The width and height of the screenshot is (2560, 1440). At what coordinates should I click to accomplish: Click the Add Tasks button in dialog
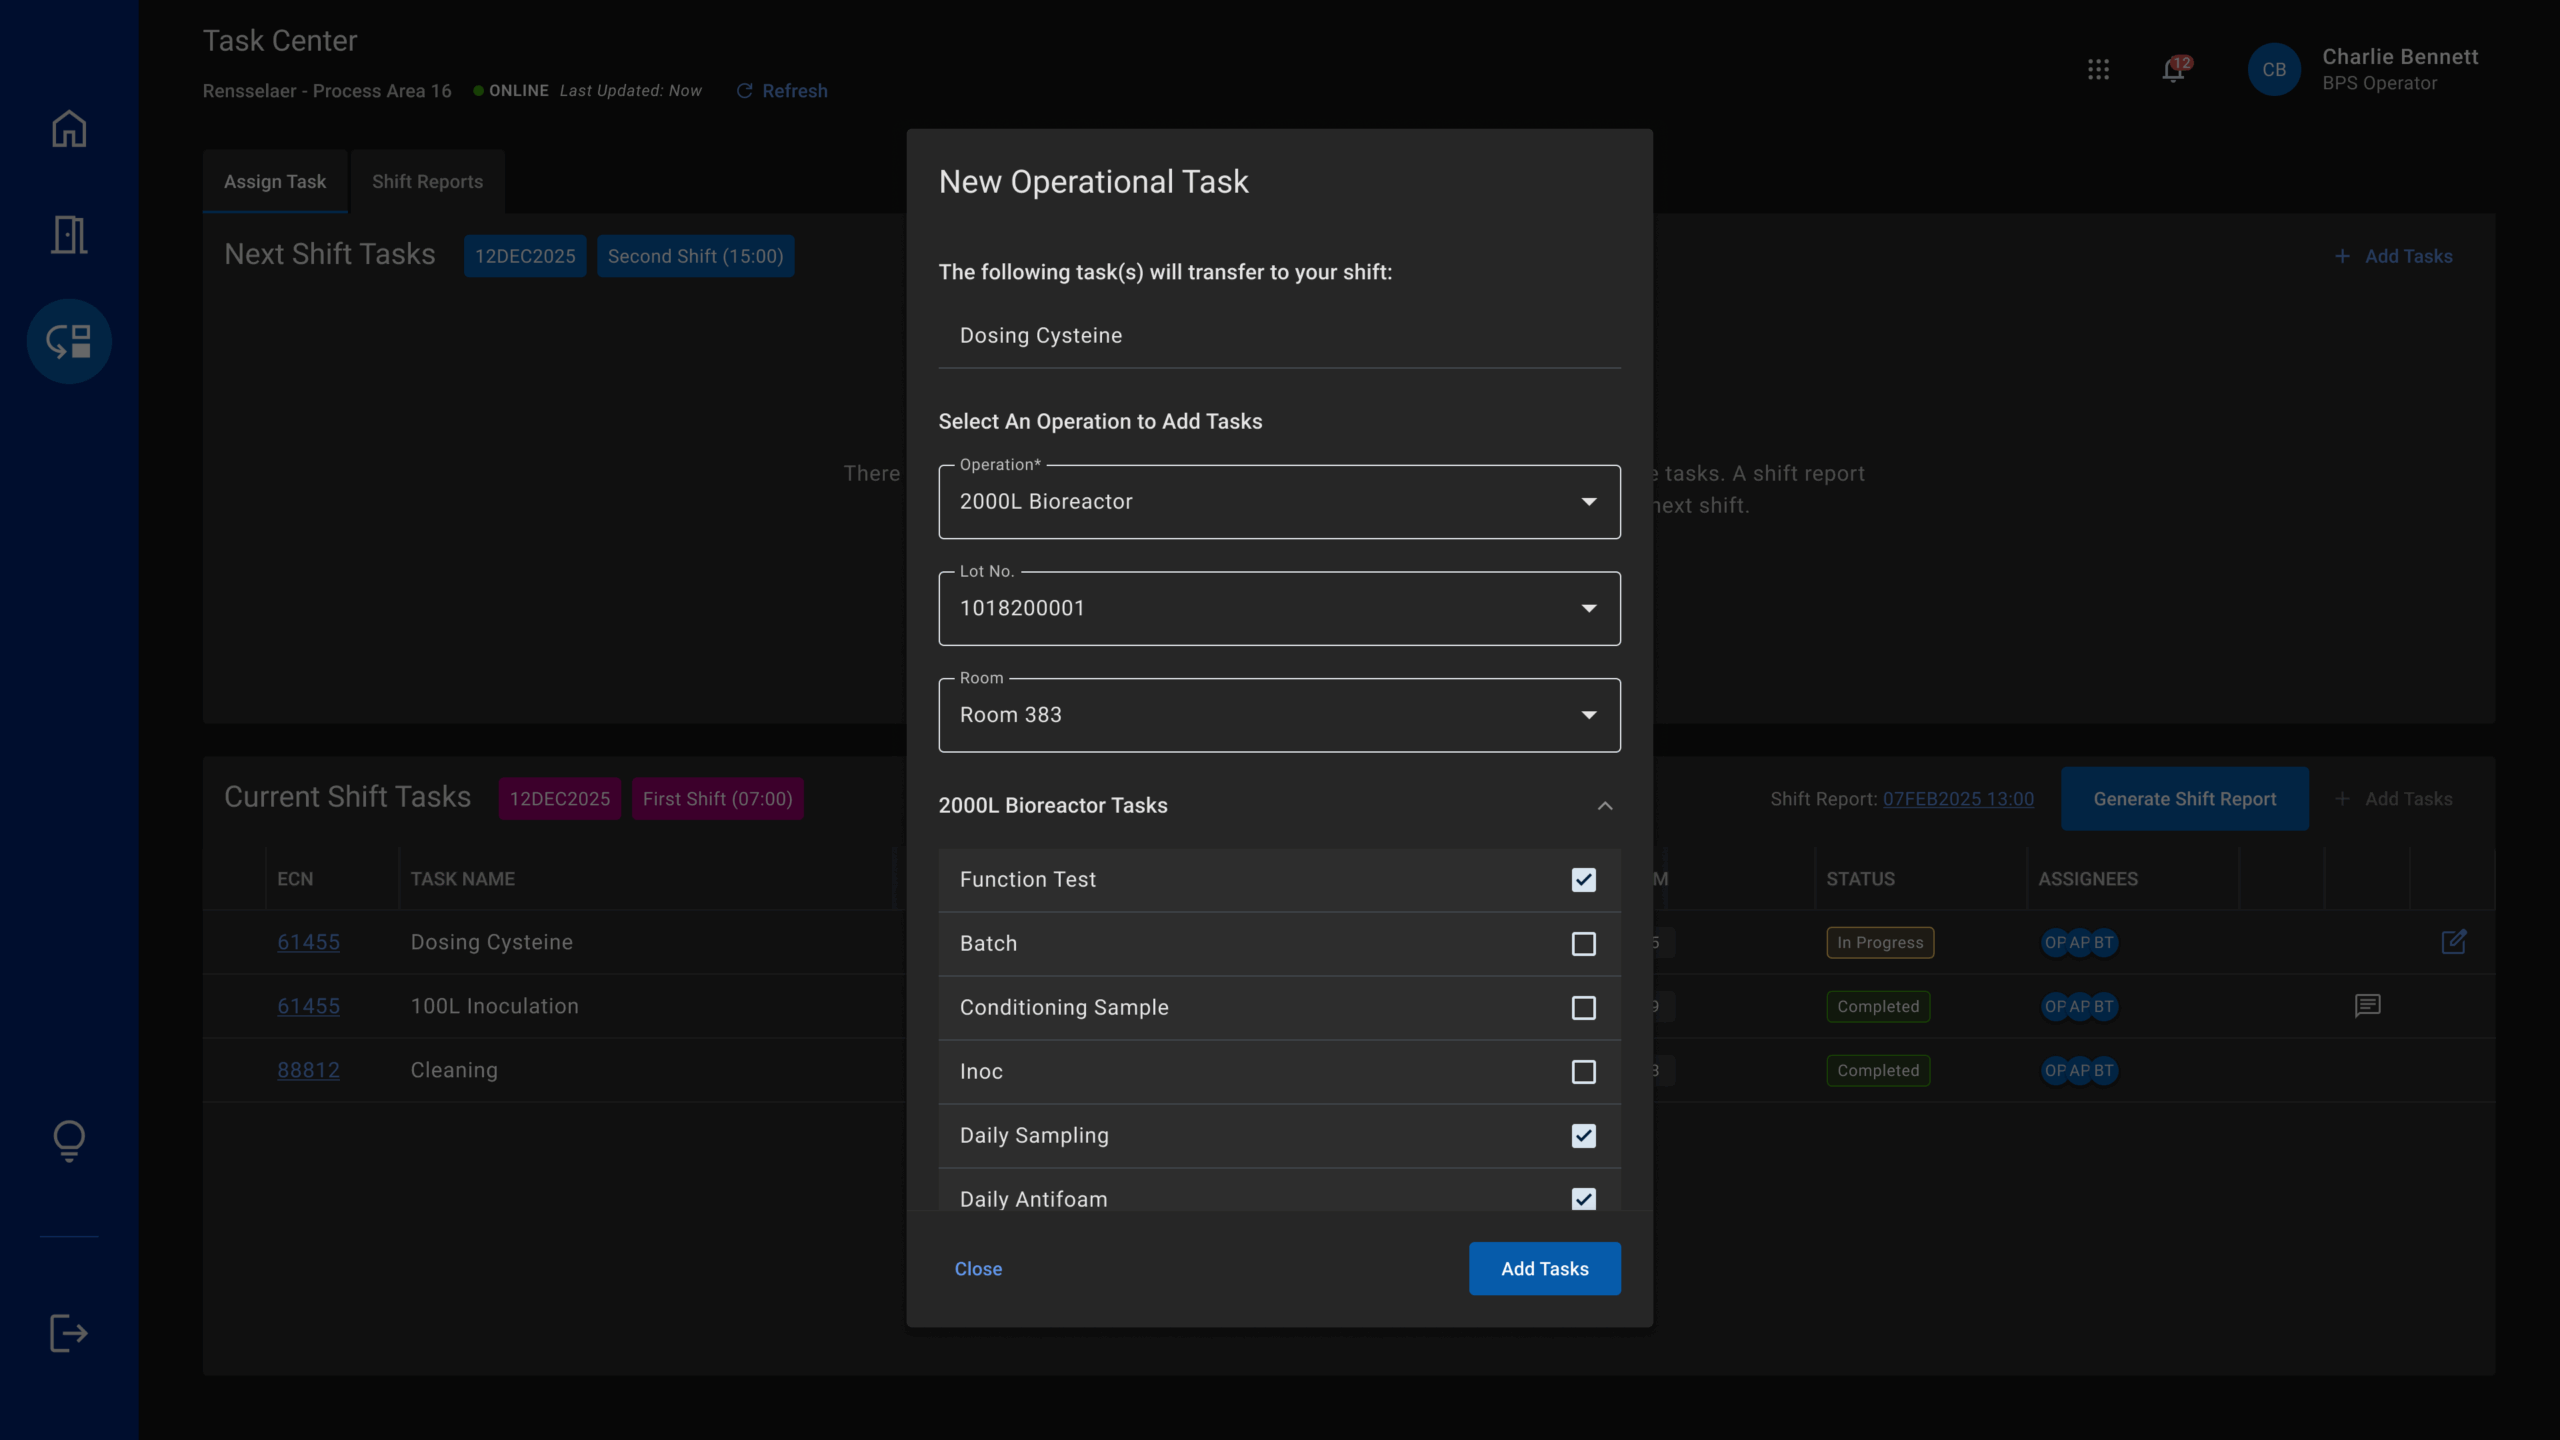[1544, 1268]
